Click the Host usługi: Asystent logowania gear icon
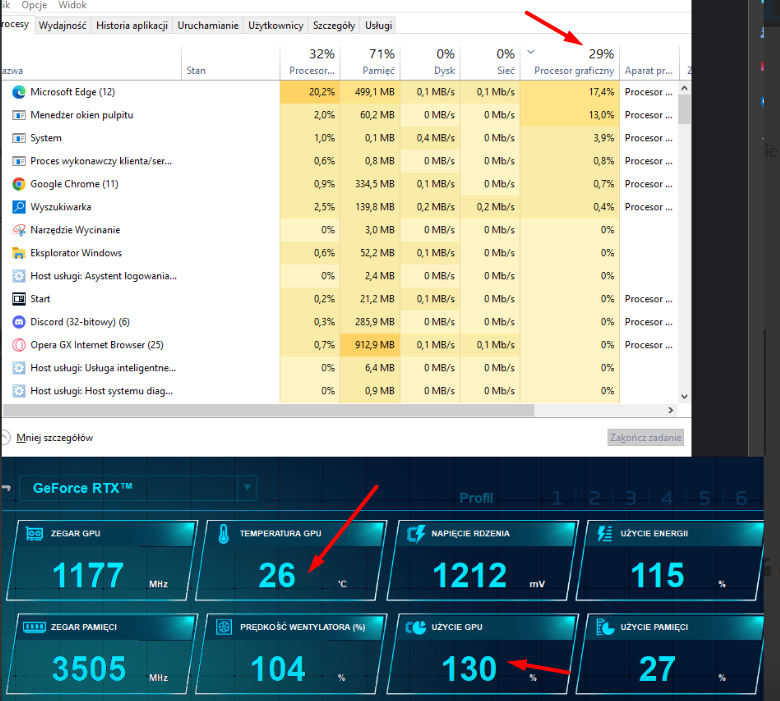Viewport: 780px width, 701px height. 19,276
